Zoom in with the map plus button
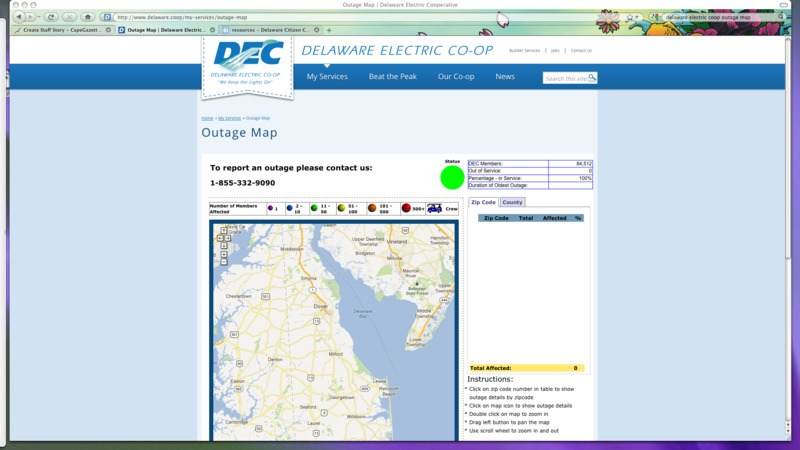 224,254
